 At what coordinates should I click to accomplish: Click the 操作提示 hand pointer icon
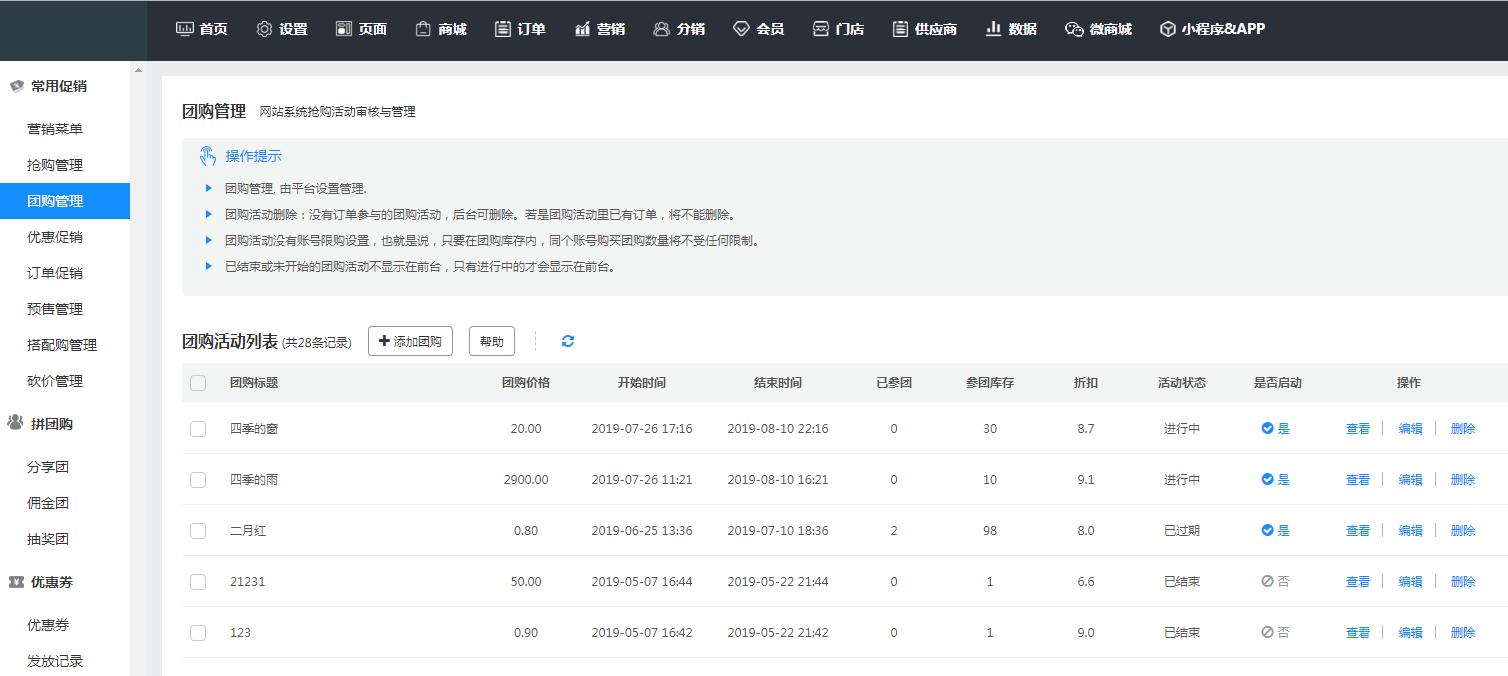click(x=208, y=156)
